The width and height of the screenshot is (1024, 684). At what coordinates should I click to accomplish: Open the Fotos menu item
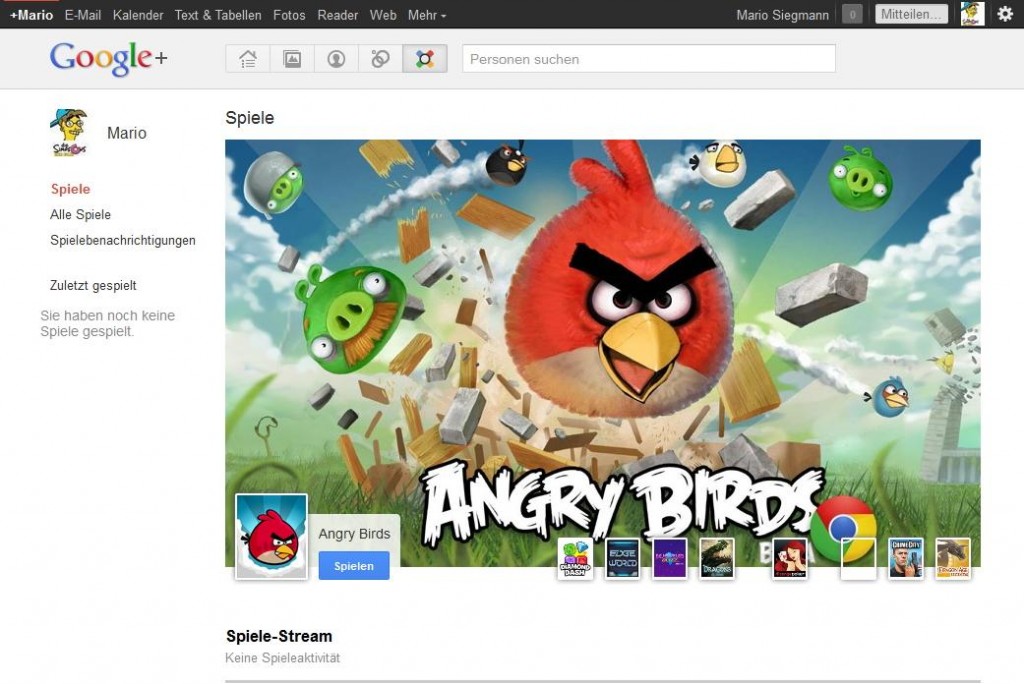(288, 15)
